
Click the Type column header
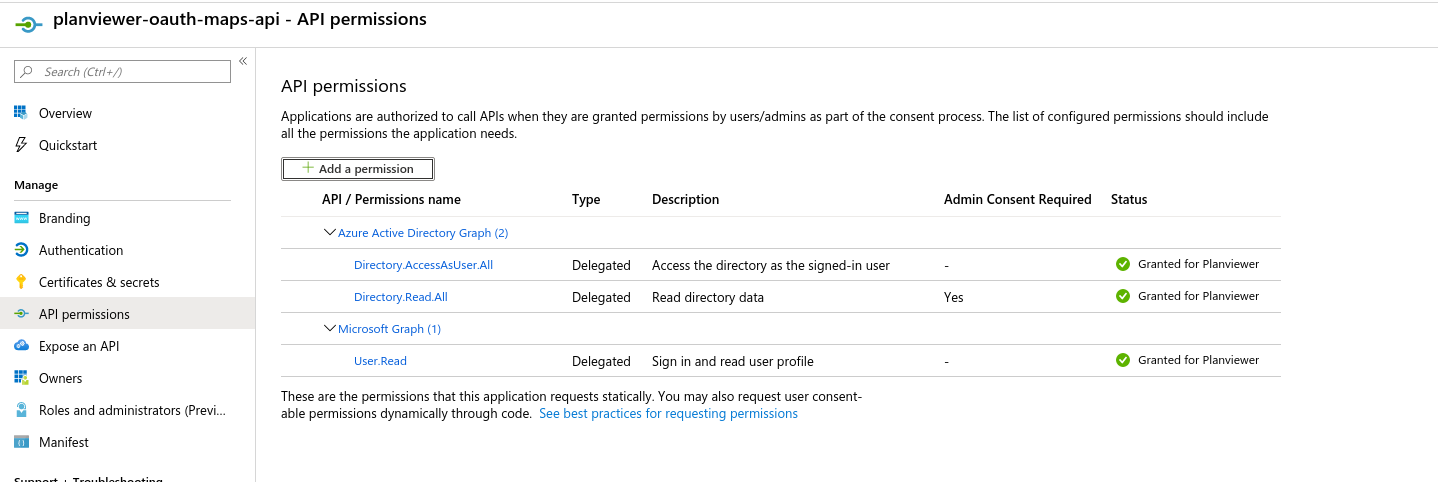coord(586,199)
